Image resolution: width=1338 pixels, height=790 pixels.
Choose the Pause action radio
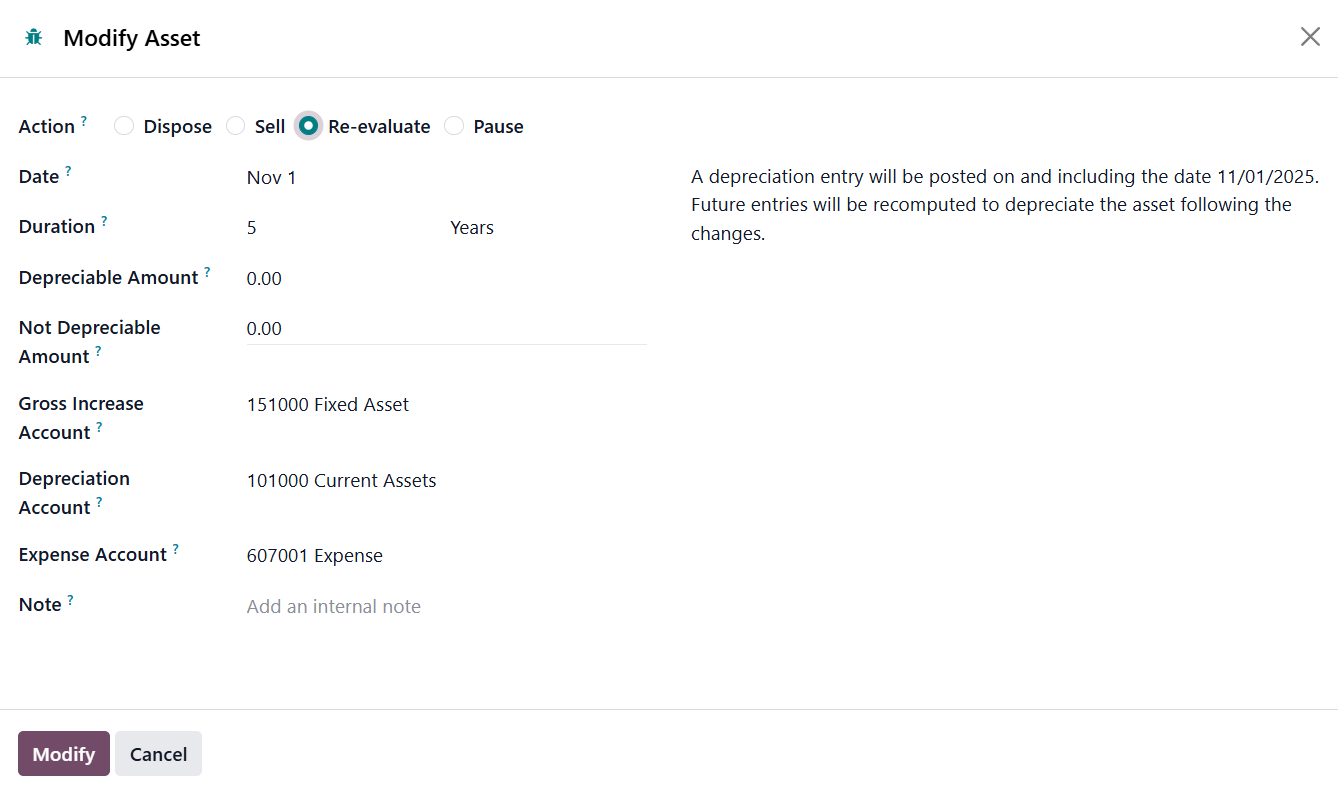coord(455,126)
